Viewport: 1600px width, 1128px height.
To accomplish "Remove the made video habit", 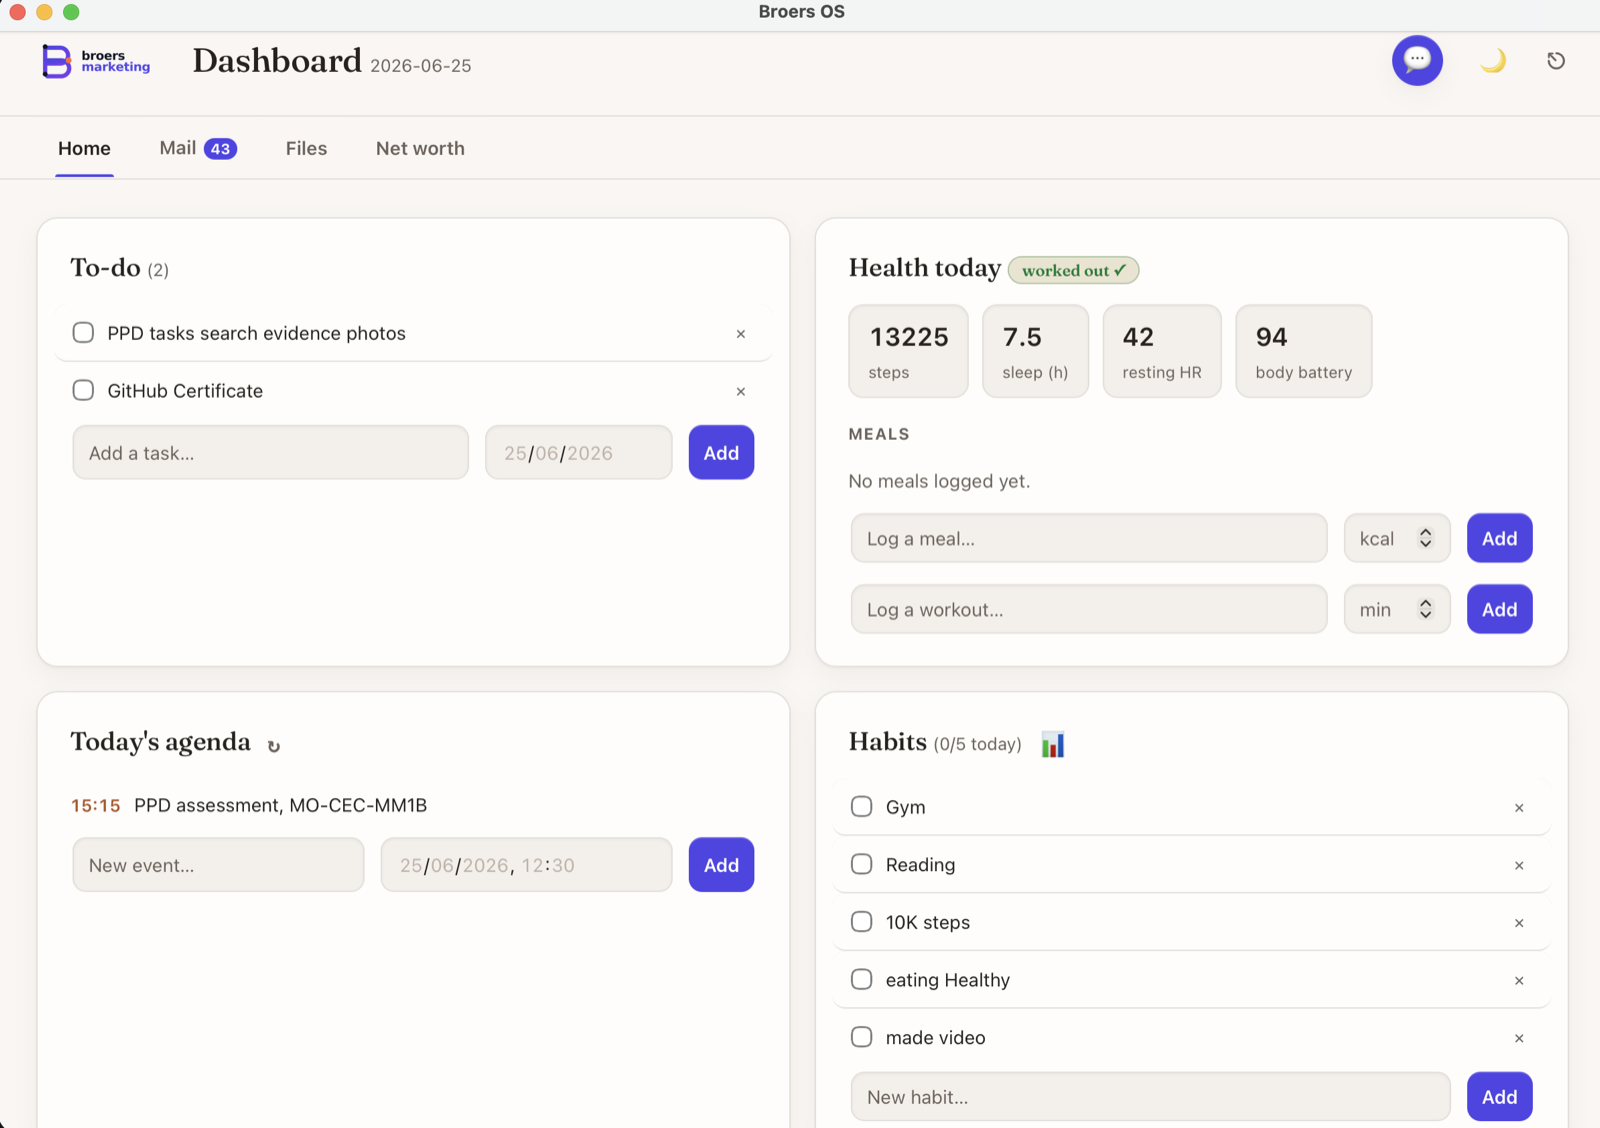I will (1519, 1039).
